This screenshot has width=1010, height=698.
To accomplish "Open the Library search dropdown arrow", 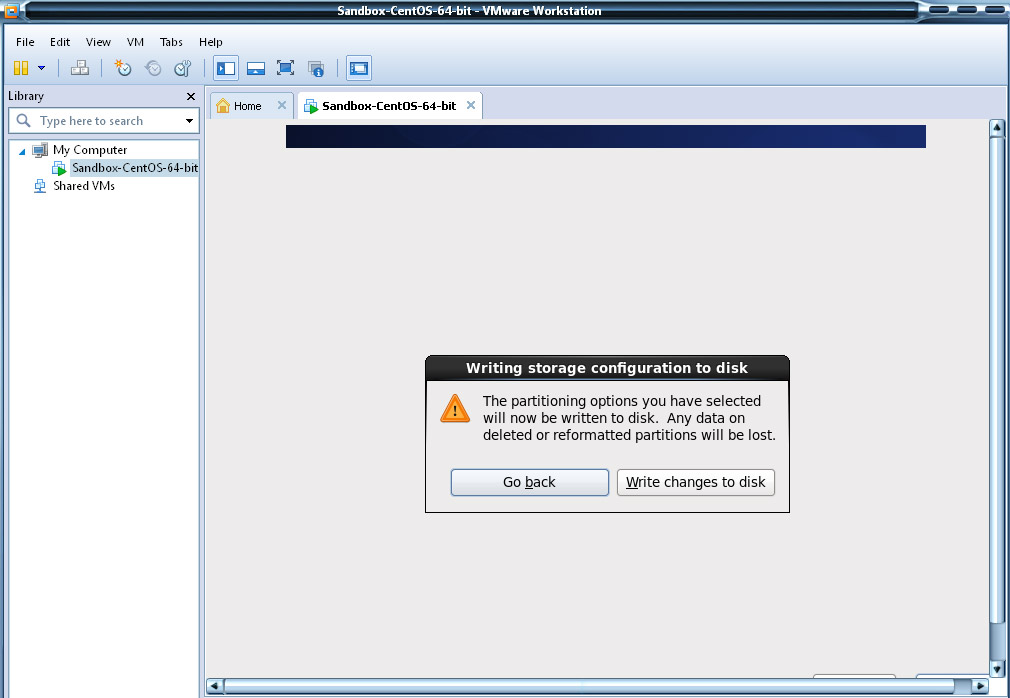I will coord(189,120).
